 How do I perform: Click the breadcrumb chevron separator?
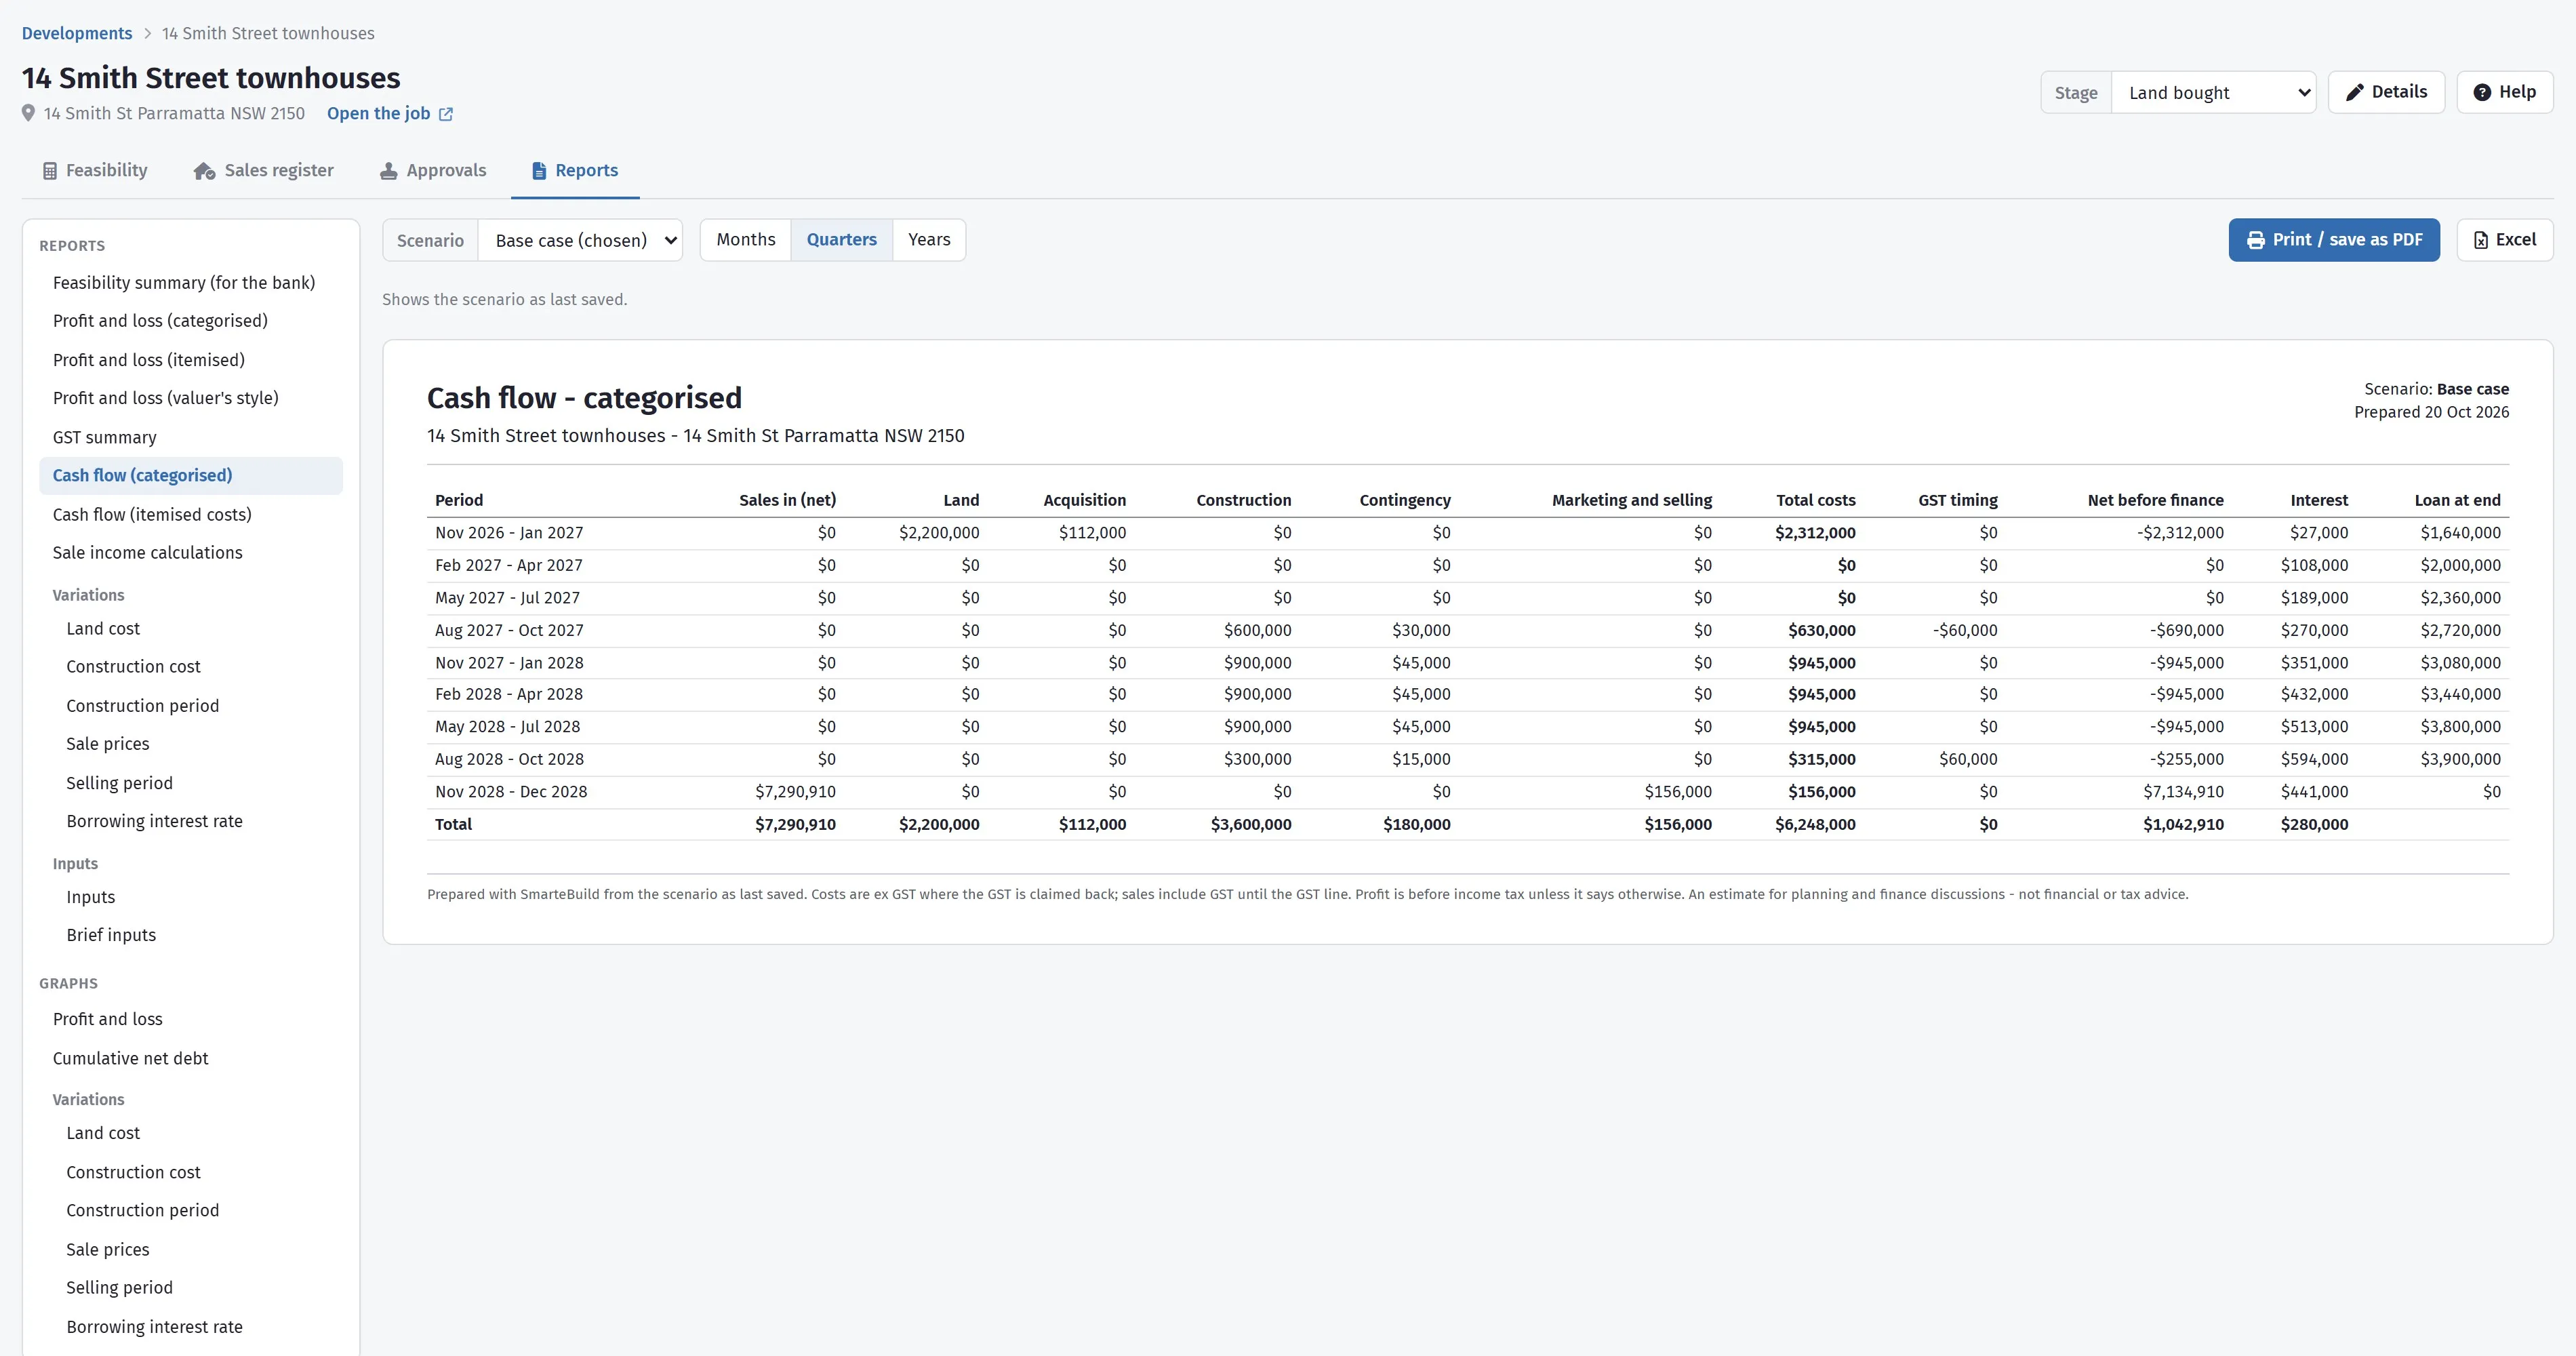(x=147, y=33)
